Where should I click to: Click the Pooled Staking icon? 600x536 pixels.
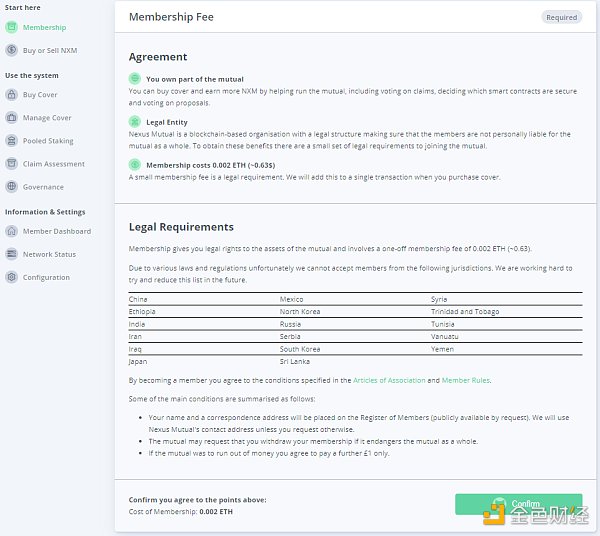click(x=11, y=141)
